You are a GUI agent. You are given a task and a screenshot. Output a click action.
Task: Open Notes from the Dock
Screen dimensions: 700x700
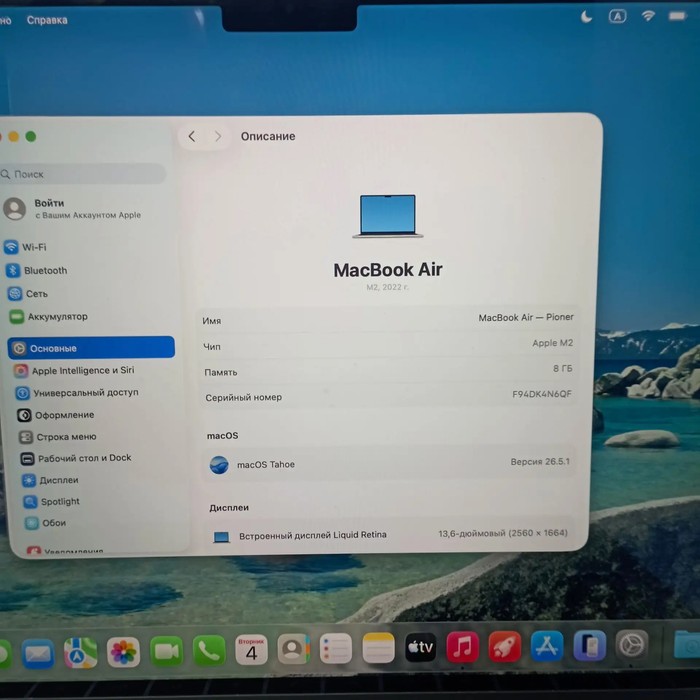(x=378, y=648)
